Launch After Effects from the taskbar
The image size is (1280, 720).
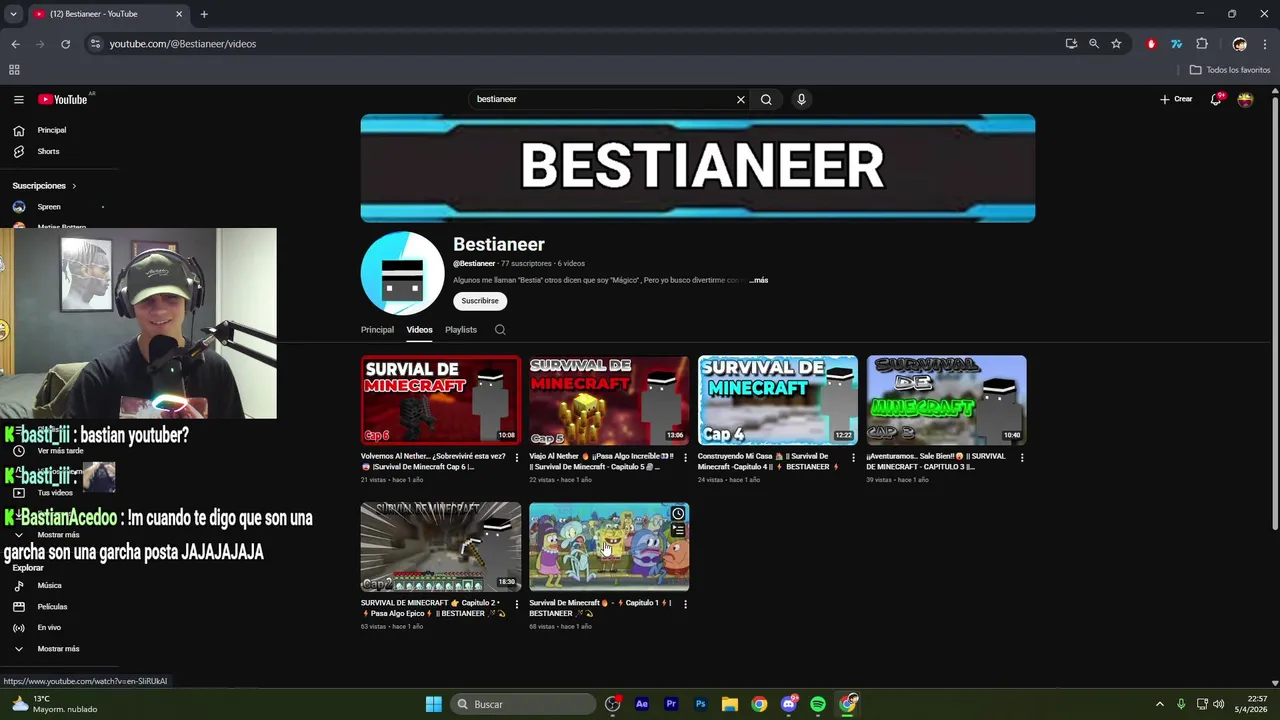[x=642, y=704]
